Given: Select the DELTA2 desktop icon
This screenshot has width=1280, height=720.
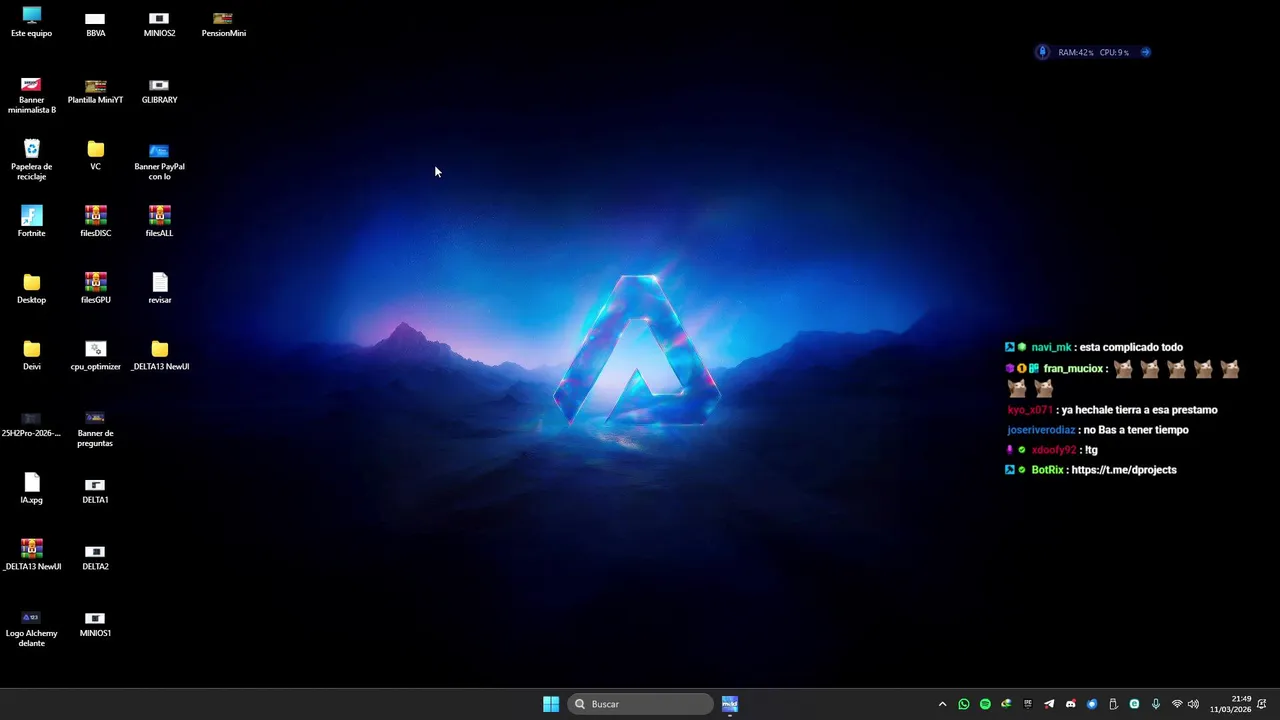Looking at the screenshot, I should point(96,557).
